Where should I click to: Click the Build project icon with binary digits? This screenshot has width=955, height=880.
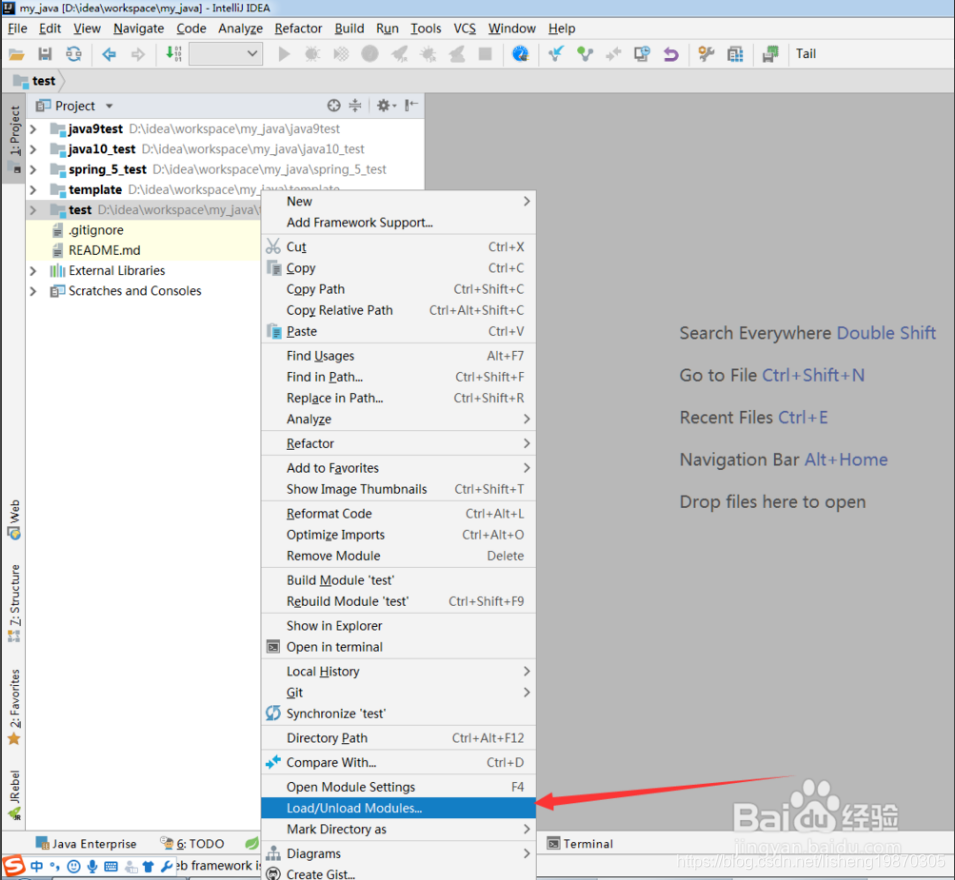pyautogui.click(x=174, y=54)
